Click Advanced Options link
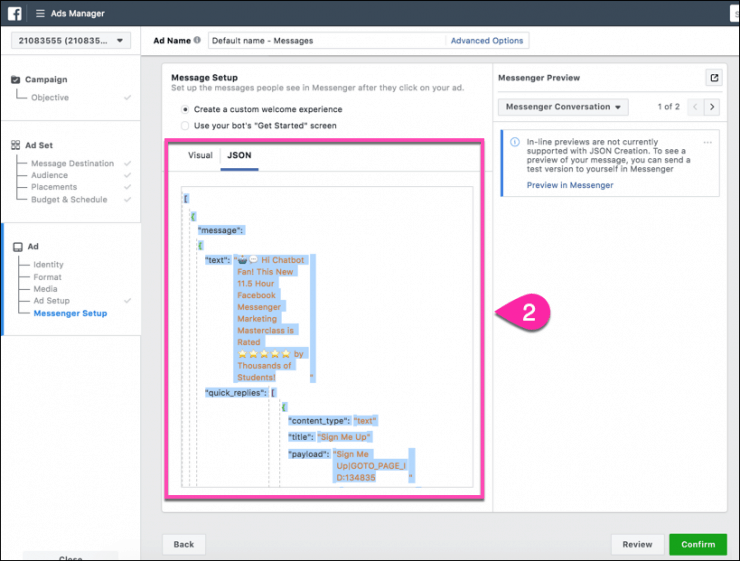 [x=487, y=41]
